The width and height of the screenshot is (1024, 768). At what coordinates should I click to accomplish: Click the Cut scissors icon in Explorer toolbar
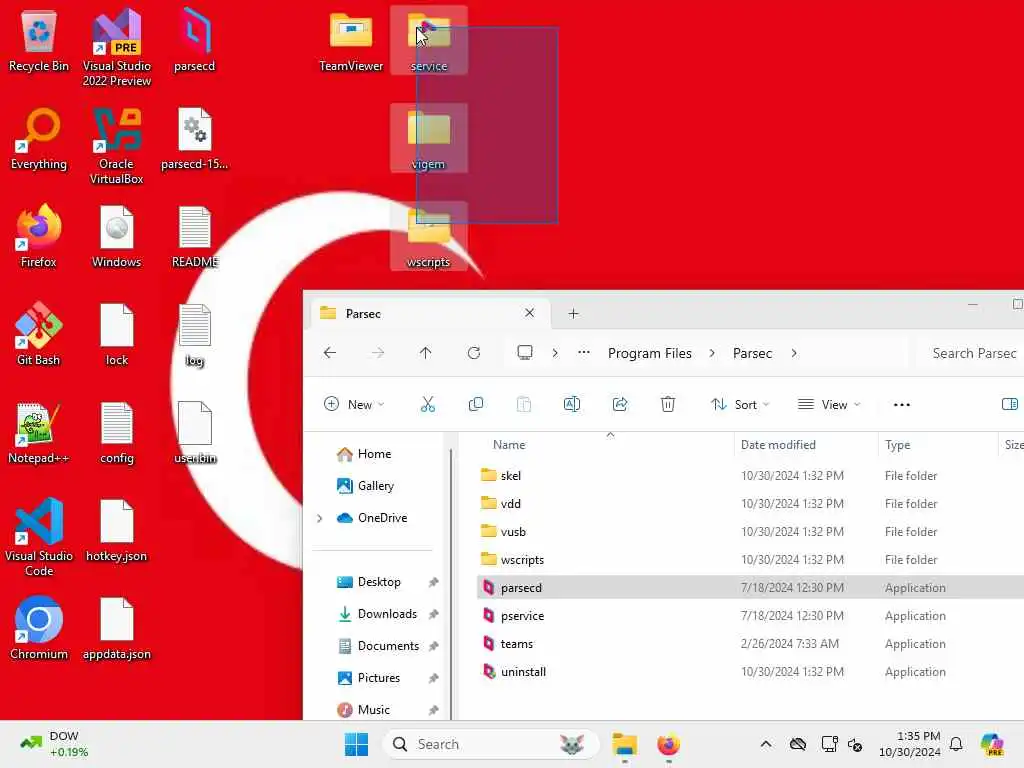428,405
